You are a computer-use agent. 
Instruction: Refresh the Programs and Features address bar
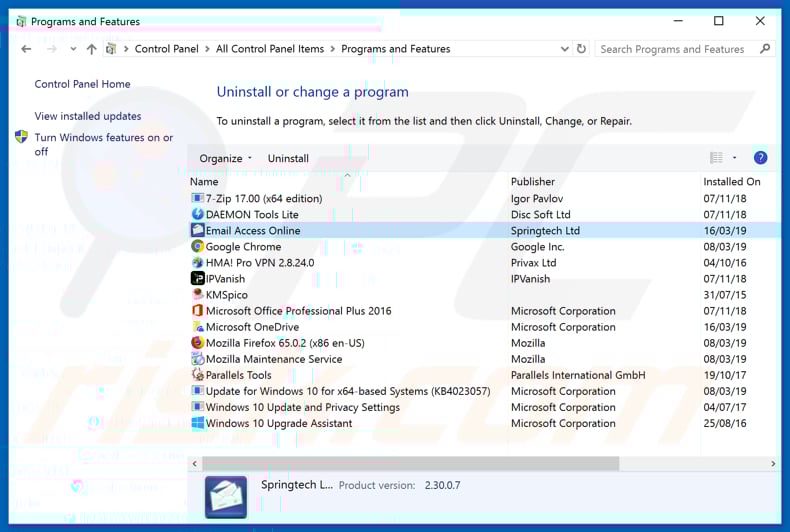click(x=581, y=49)
